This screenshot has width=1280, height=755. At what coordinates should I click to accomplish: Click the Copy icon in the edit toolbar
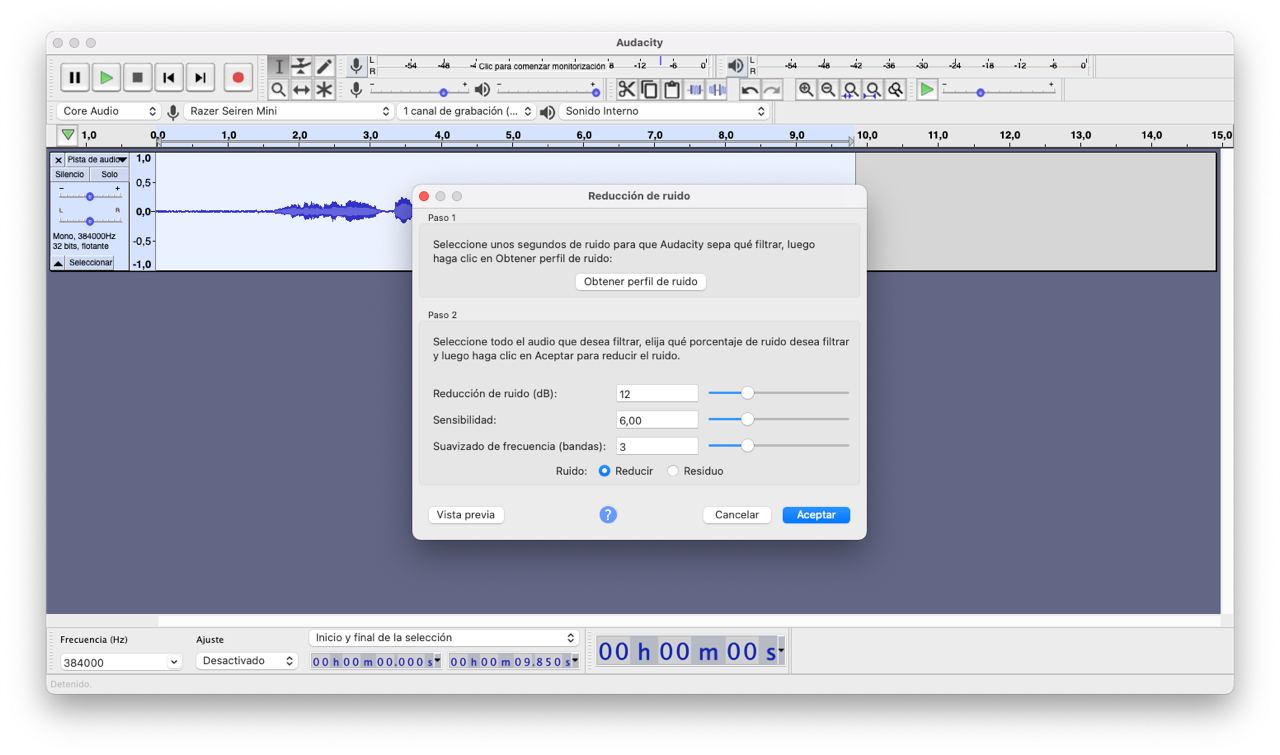(x=650, y=89)
